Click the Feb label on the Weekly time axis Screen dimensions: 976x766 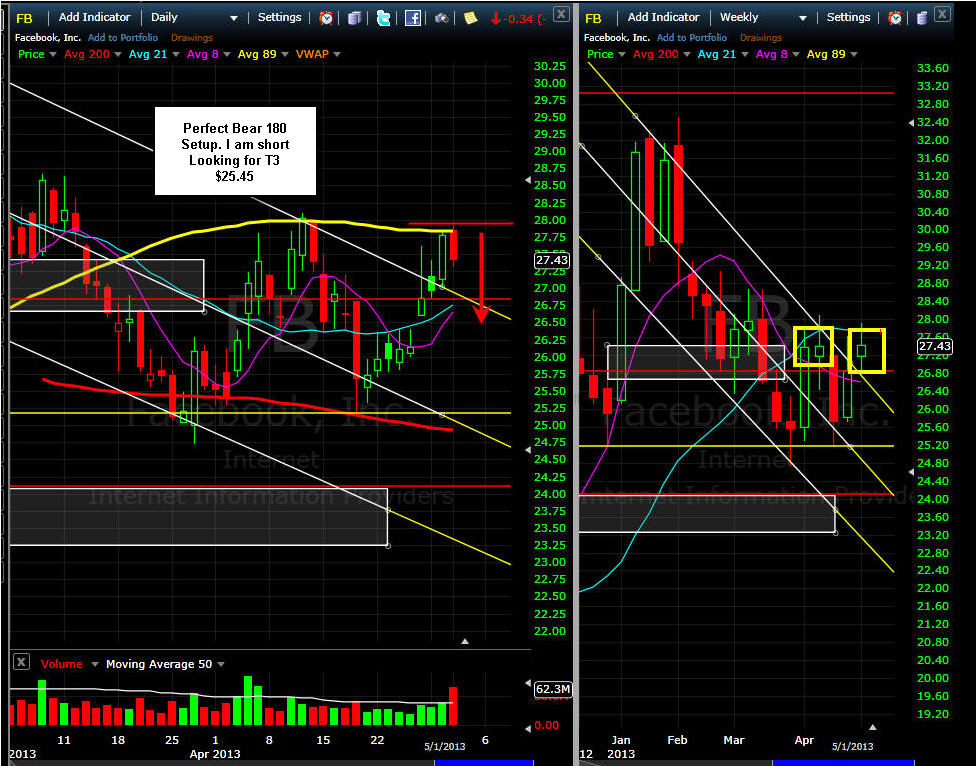point(677,740)
